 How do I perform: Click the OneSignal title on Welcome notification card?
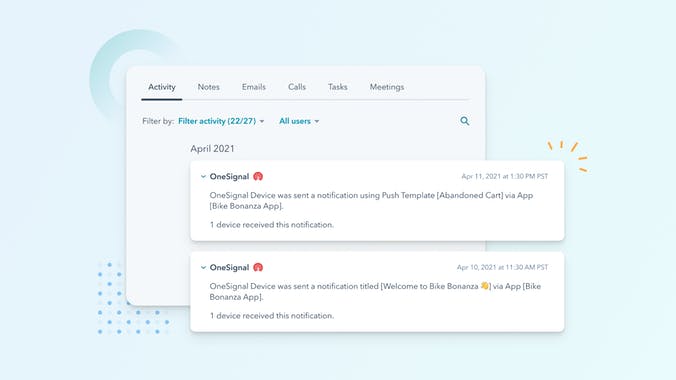[x=229, y=267]
